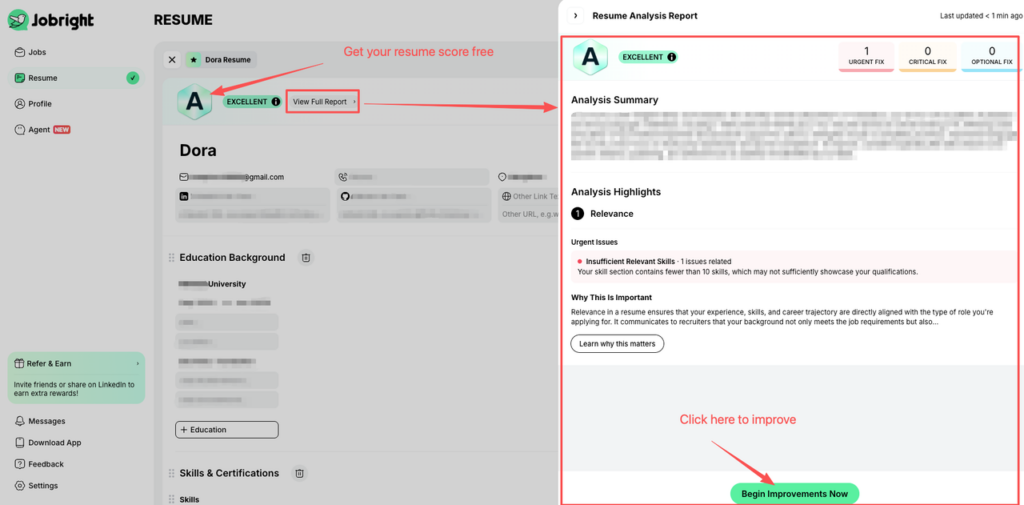Select the Dora Resume tab chip
The height and width of the screenshot is (505, 1024).
221,60
